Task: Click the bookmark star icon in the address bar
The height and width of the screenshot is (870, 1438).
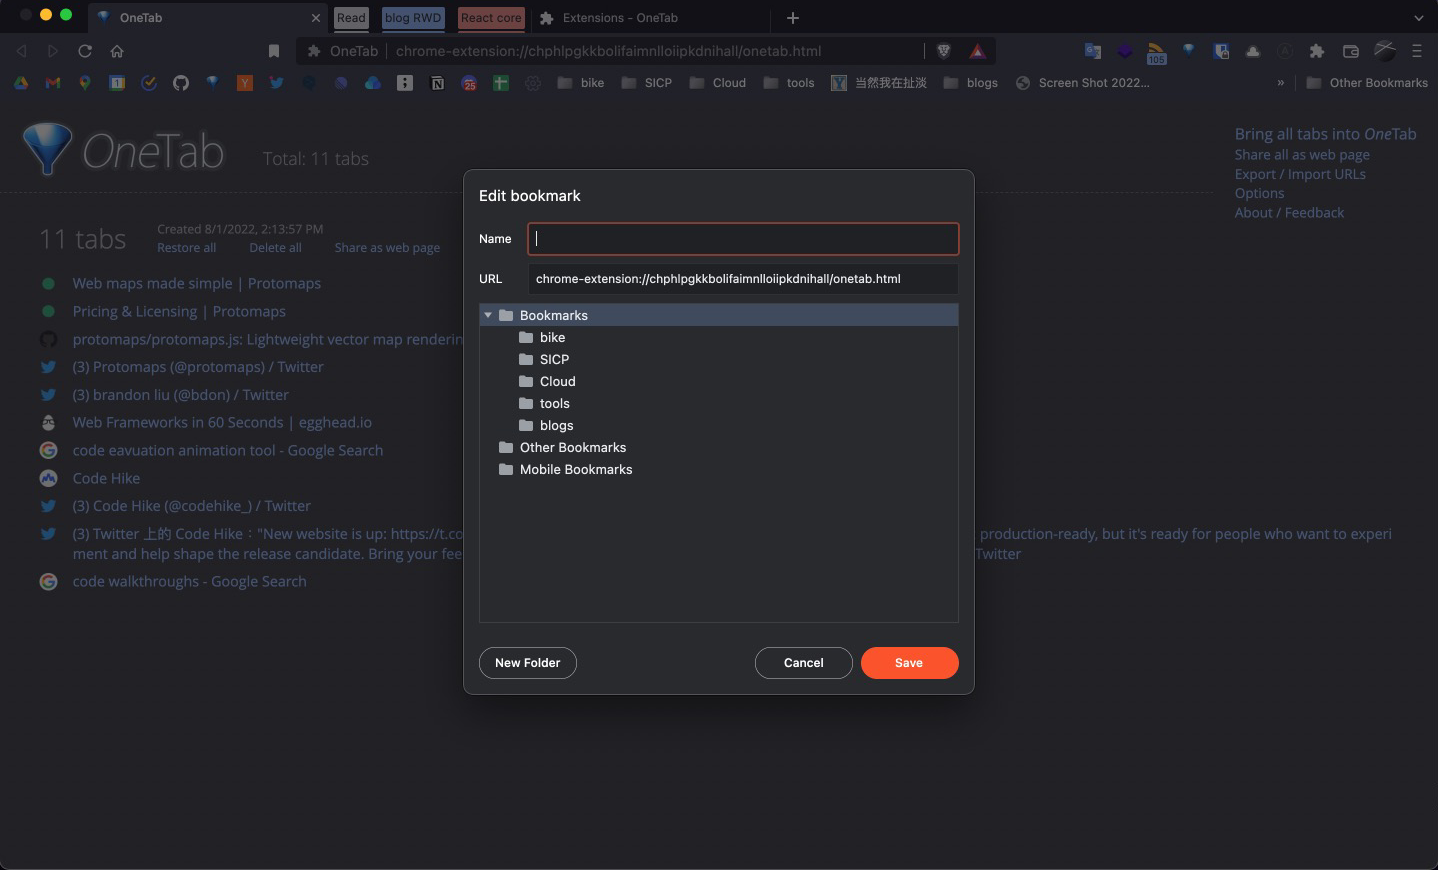Action: click(x=274, y=50)
